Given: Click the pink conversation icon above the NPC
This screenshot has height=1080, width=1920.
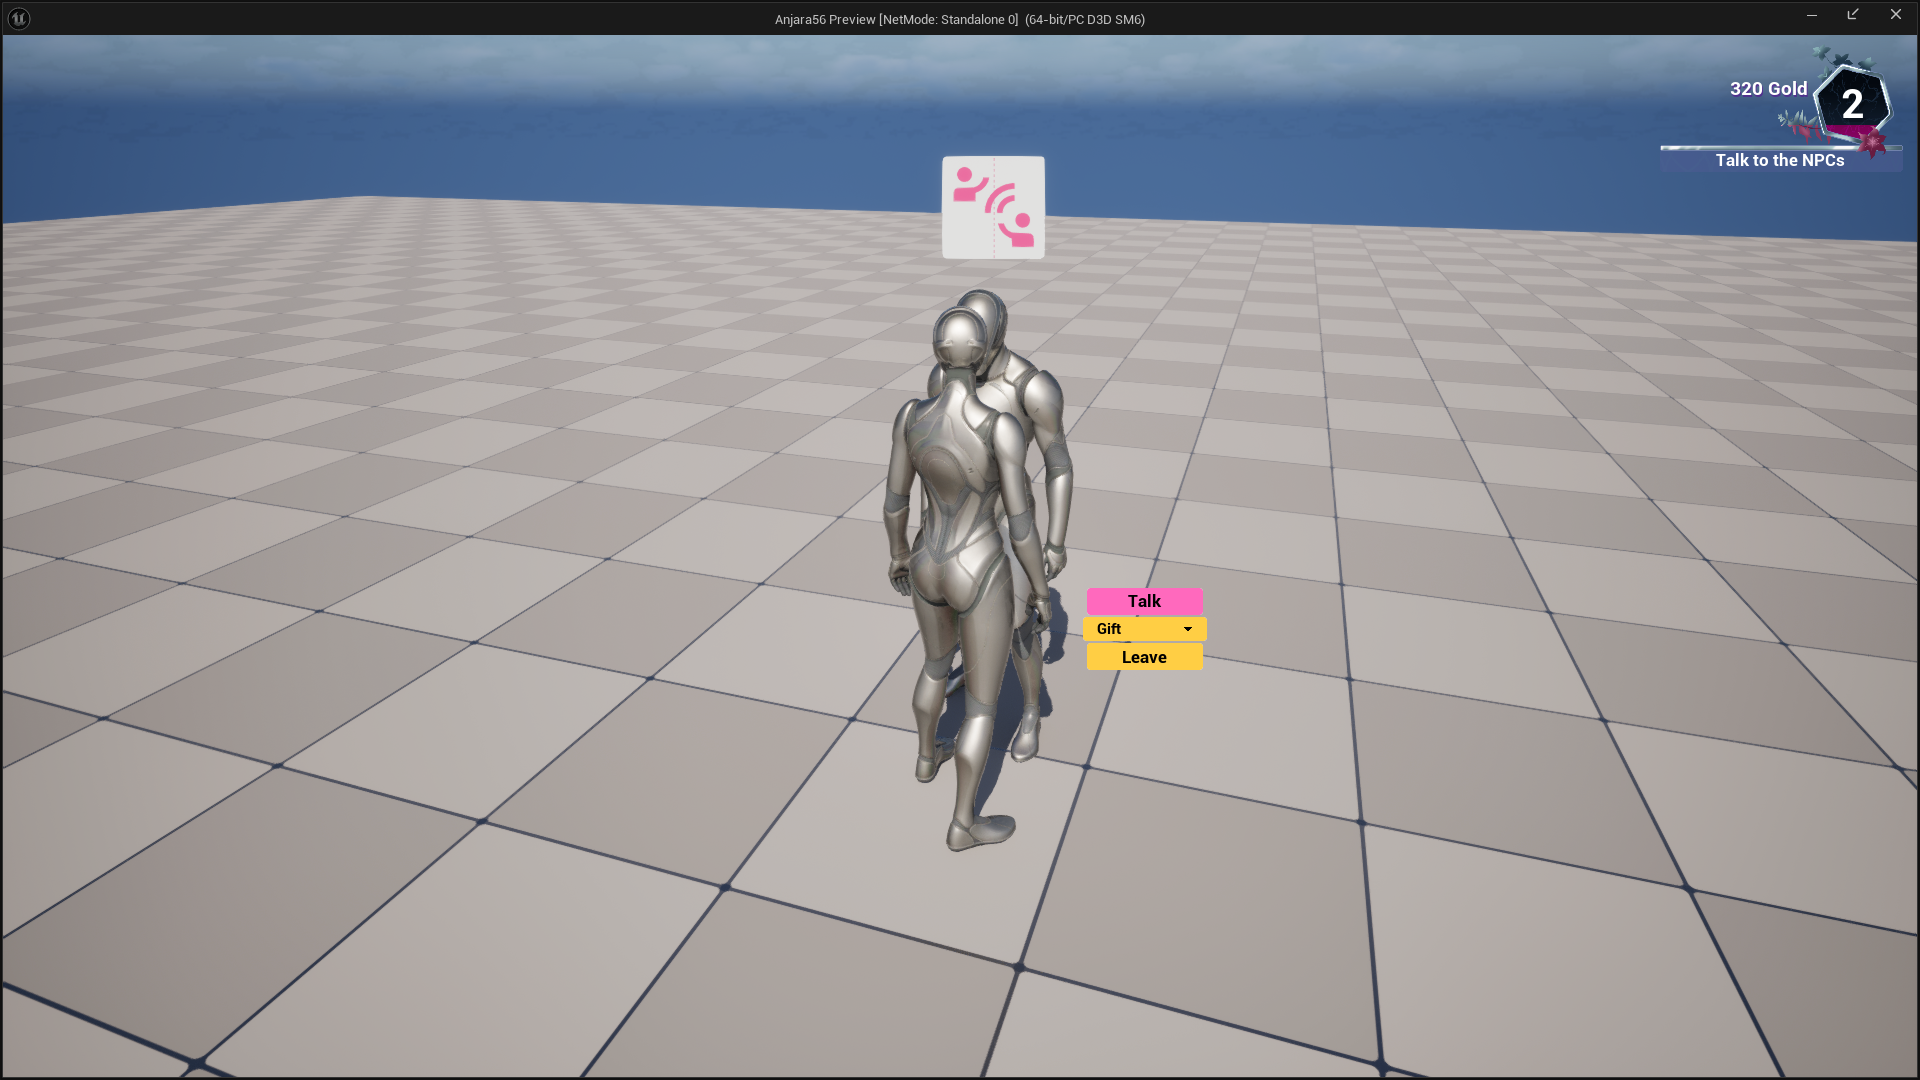Looking at the screenshot, I should (x=993, y=207).
